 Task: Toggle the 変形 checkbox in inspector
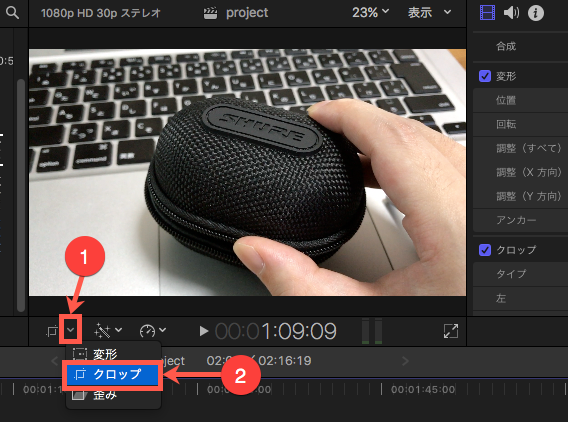485,76
